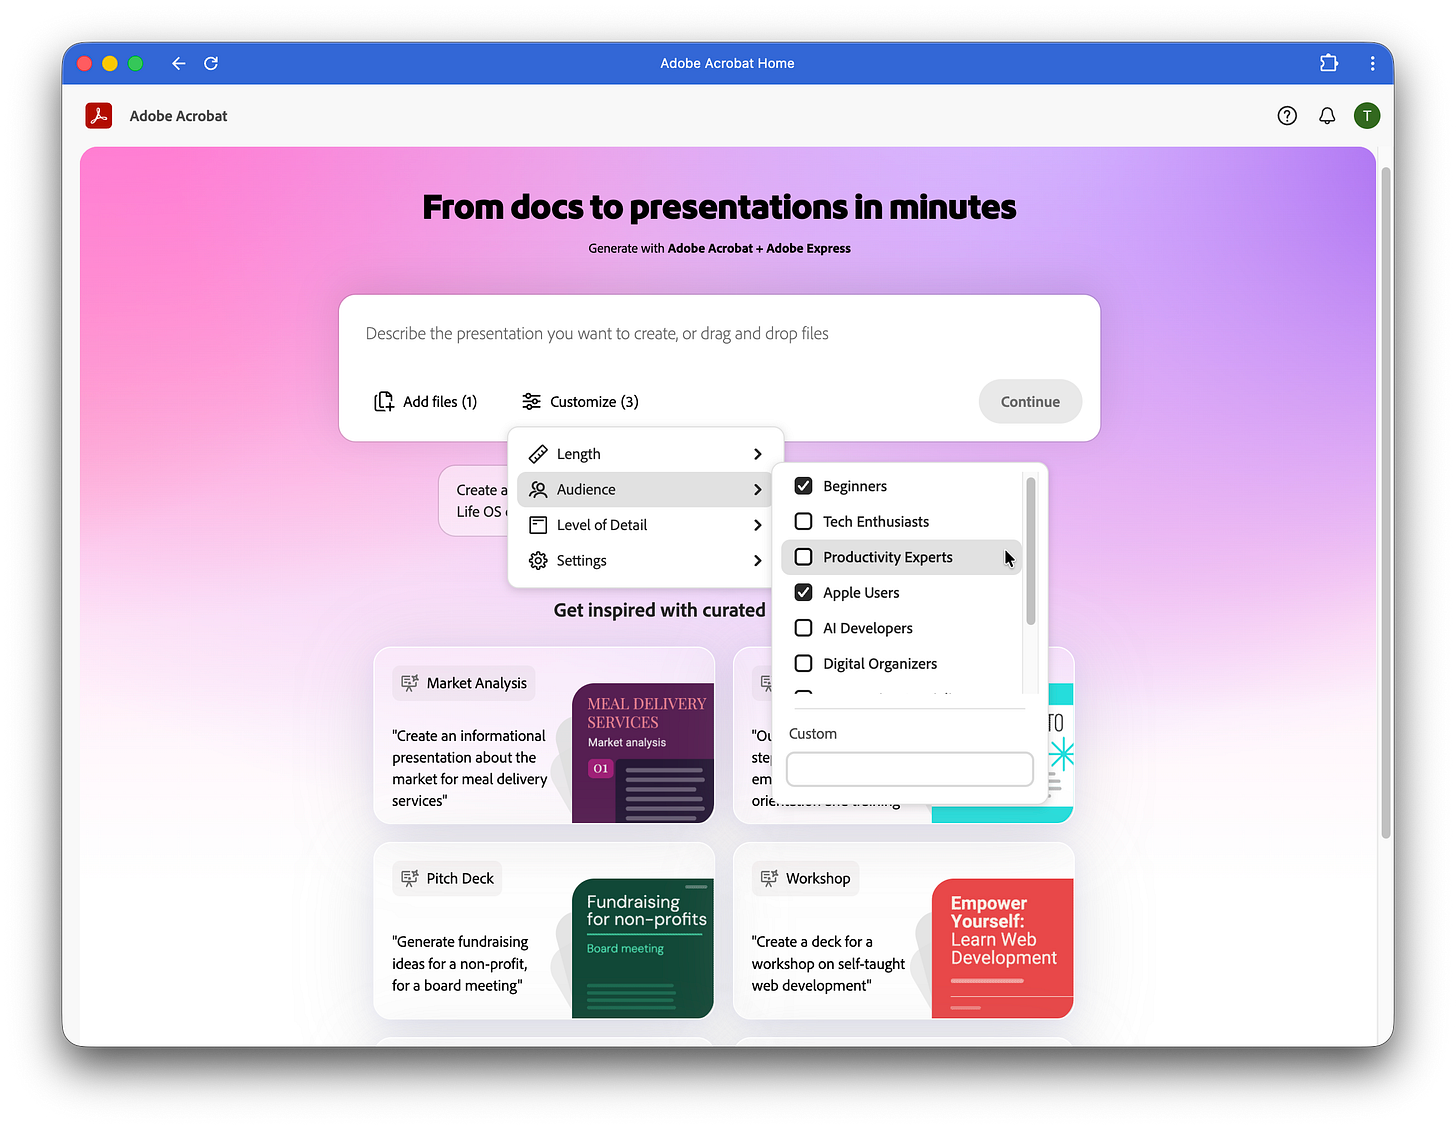Select the ruler icon next to Length
The width and height of the screenshot is (1456, 1129).
click(539, 453)
